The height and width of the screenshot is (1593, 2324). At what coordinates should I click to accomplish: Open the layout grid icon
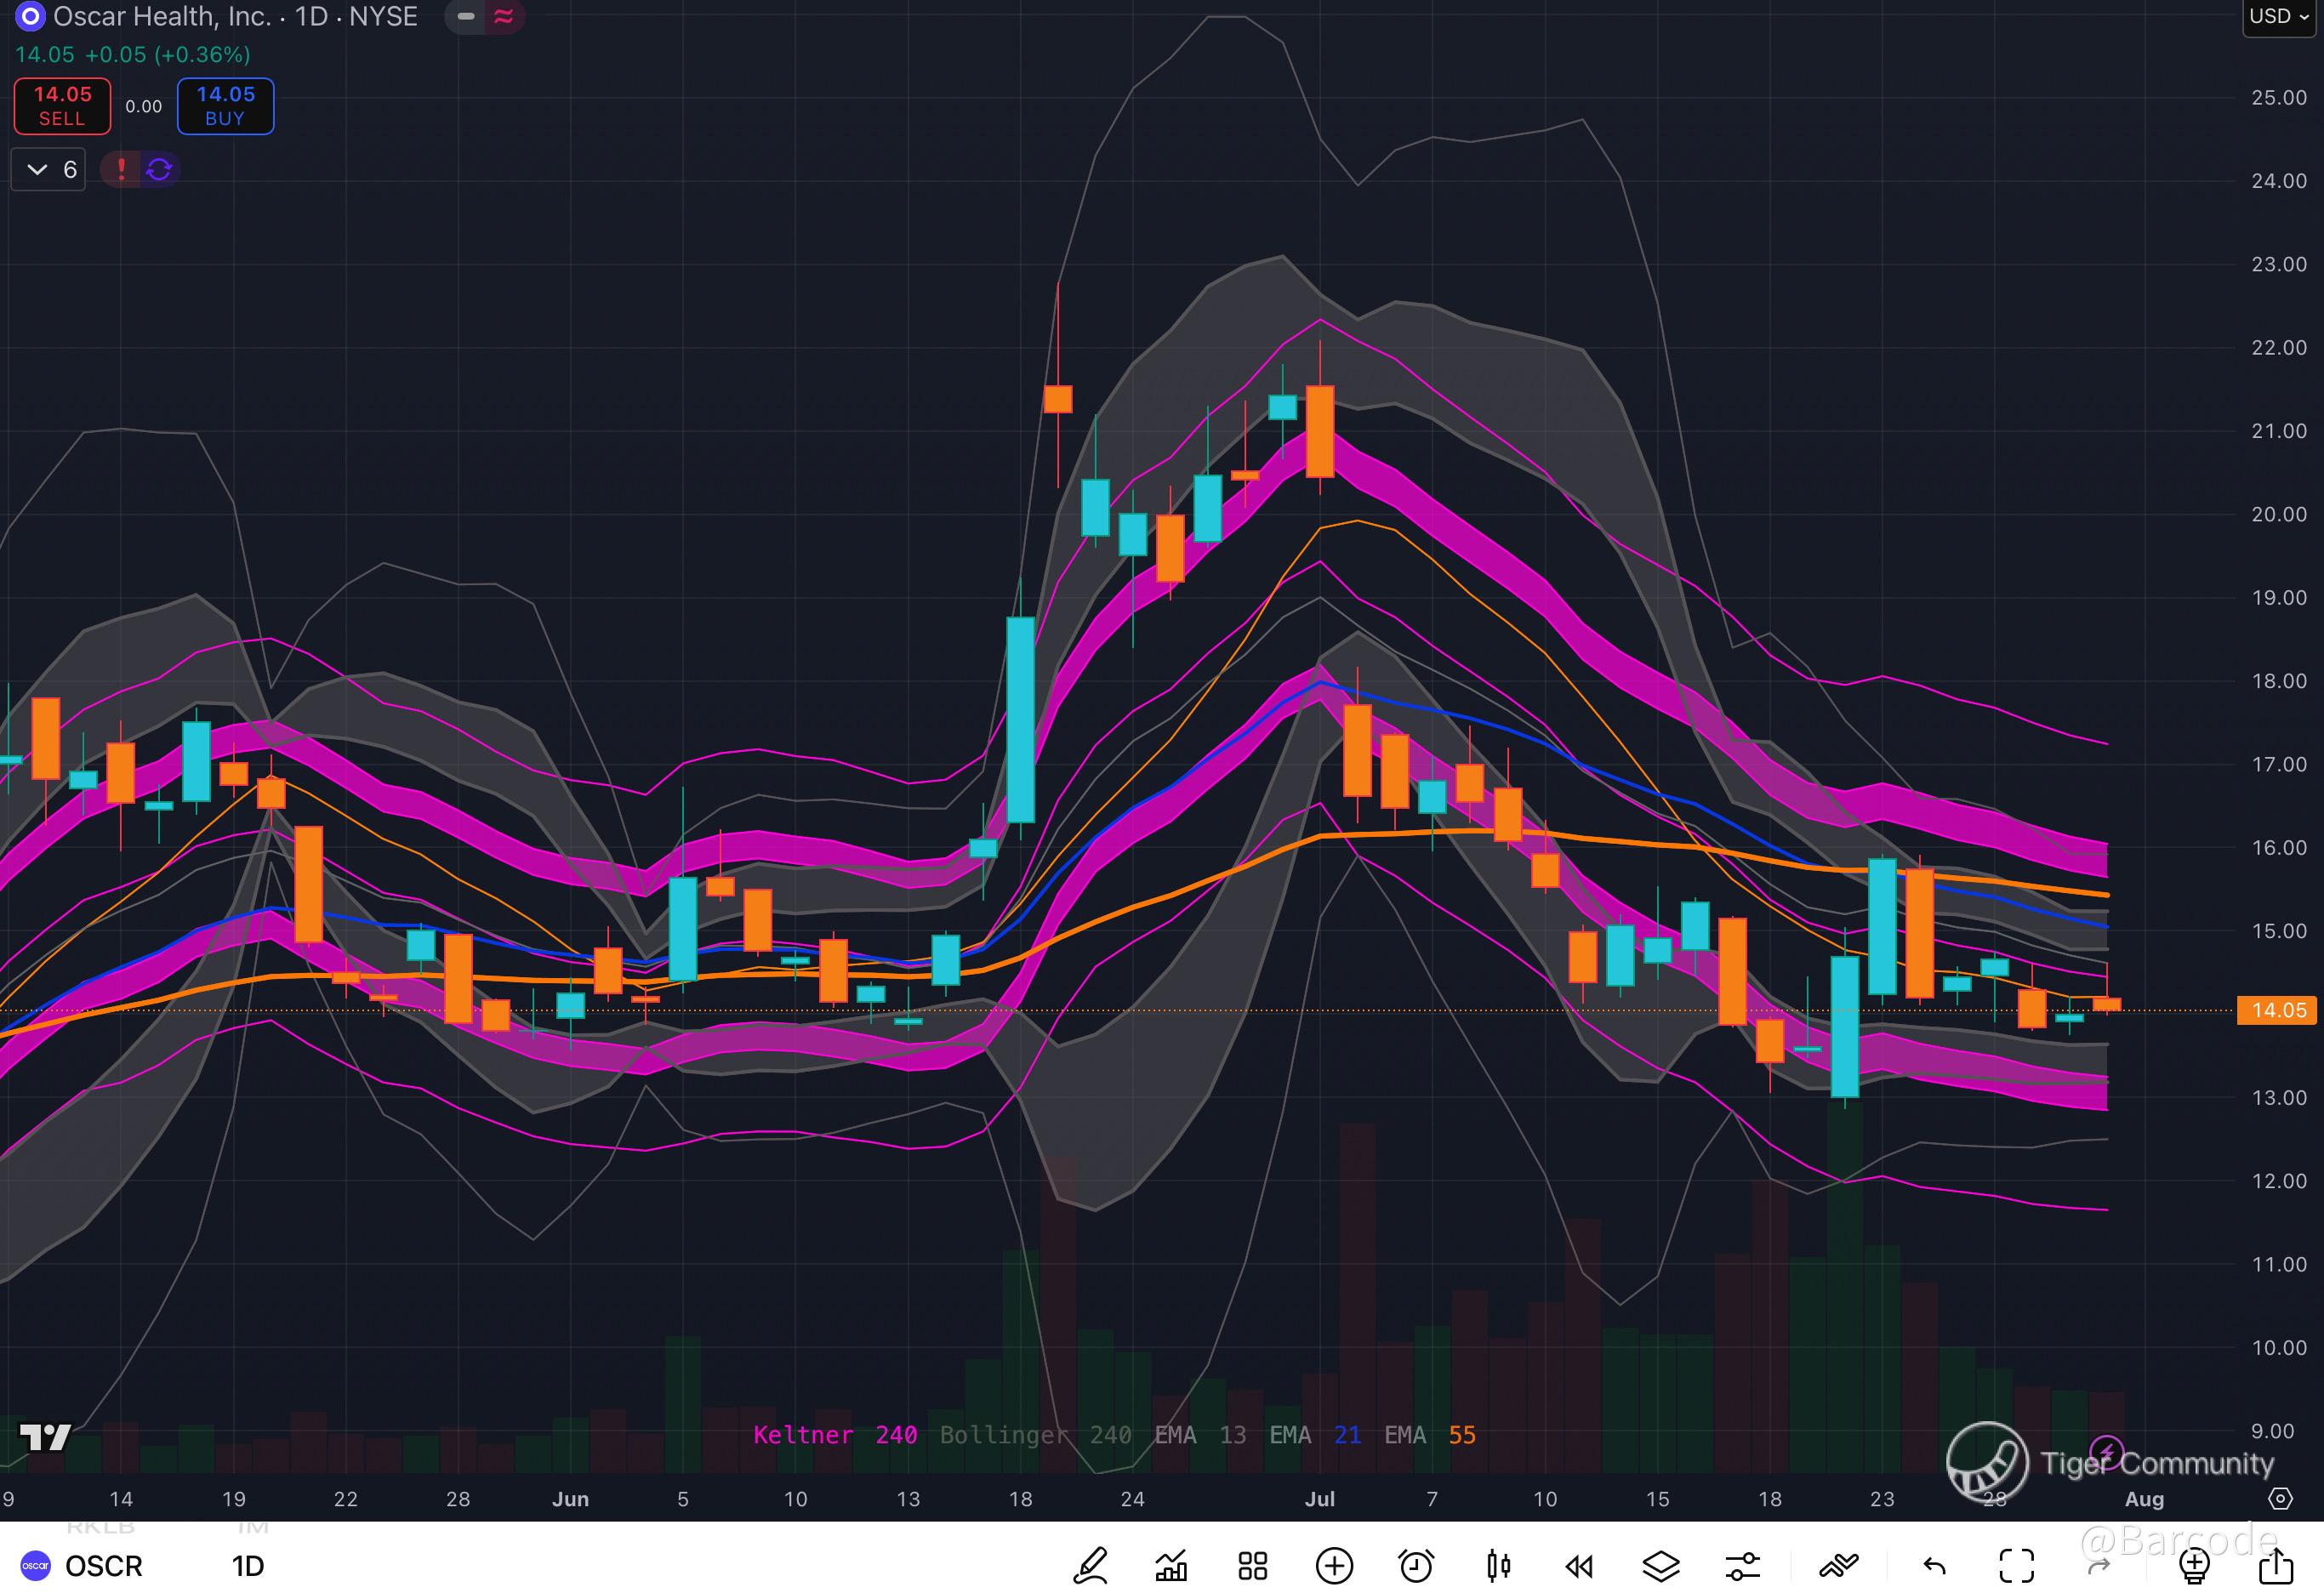pos(1252,1565)
